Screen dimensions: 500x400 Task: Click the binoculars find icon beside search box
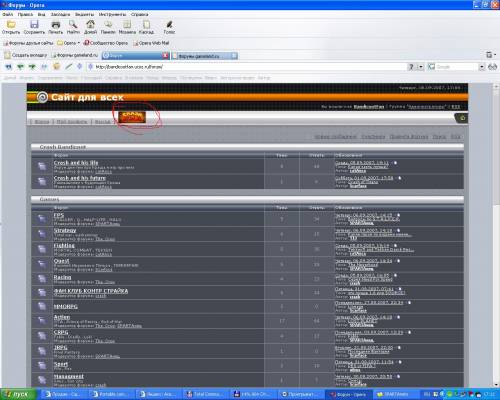(x=492, y=67)
